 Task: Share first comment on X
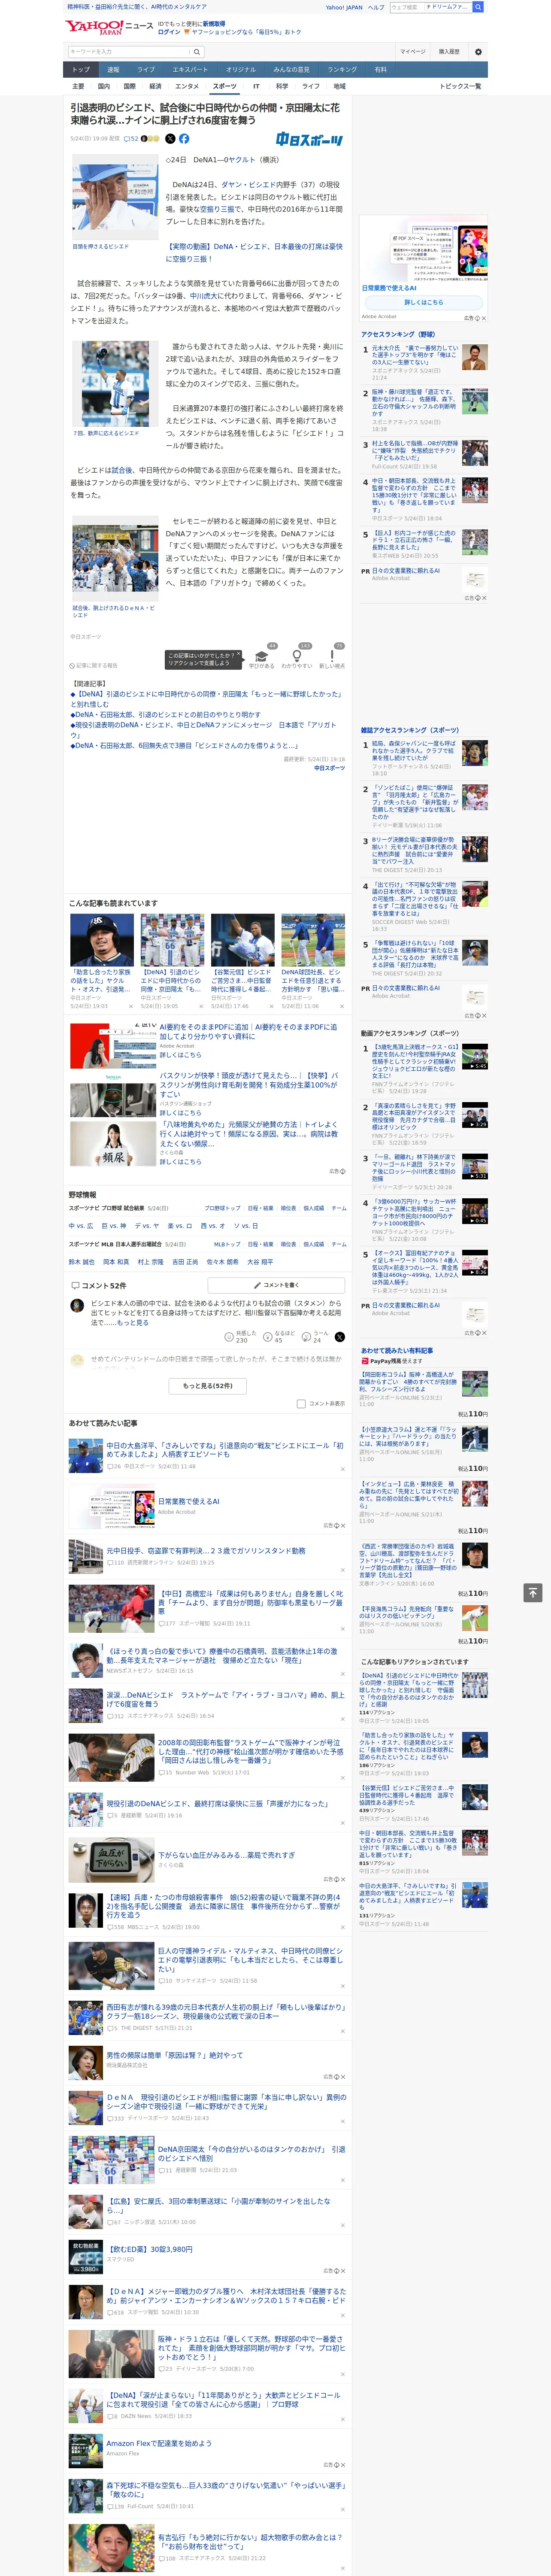click(340, 1336)
